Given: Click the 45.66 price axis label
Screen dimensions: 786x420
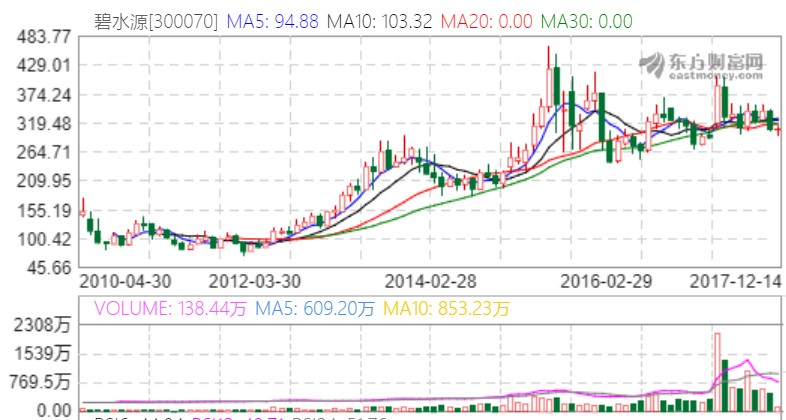Looking at the screenshot, I should click(44, 268).
